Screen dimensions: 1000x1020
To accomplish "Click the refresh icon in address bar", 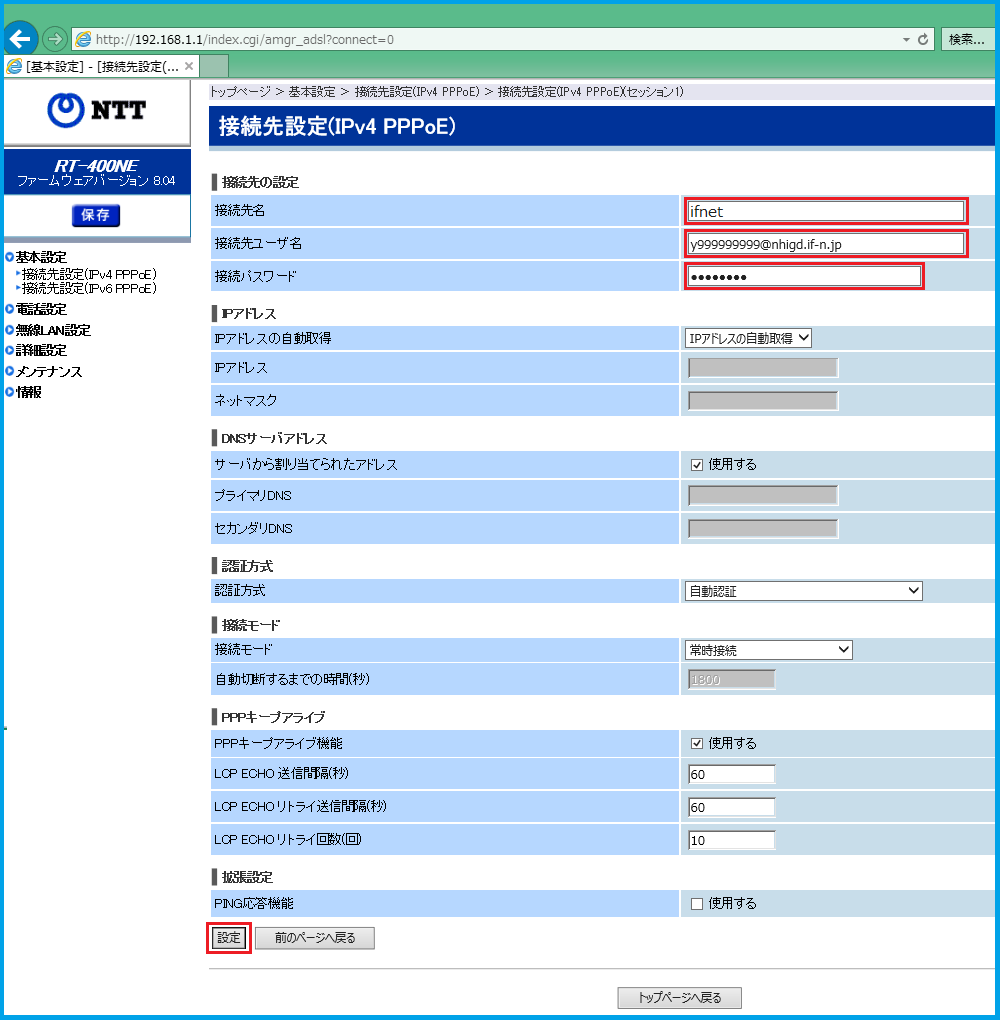I will 923,40.
